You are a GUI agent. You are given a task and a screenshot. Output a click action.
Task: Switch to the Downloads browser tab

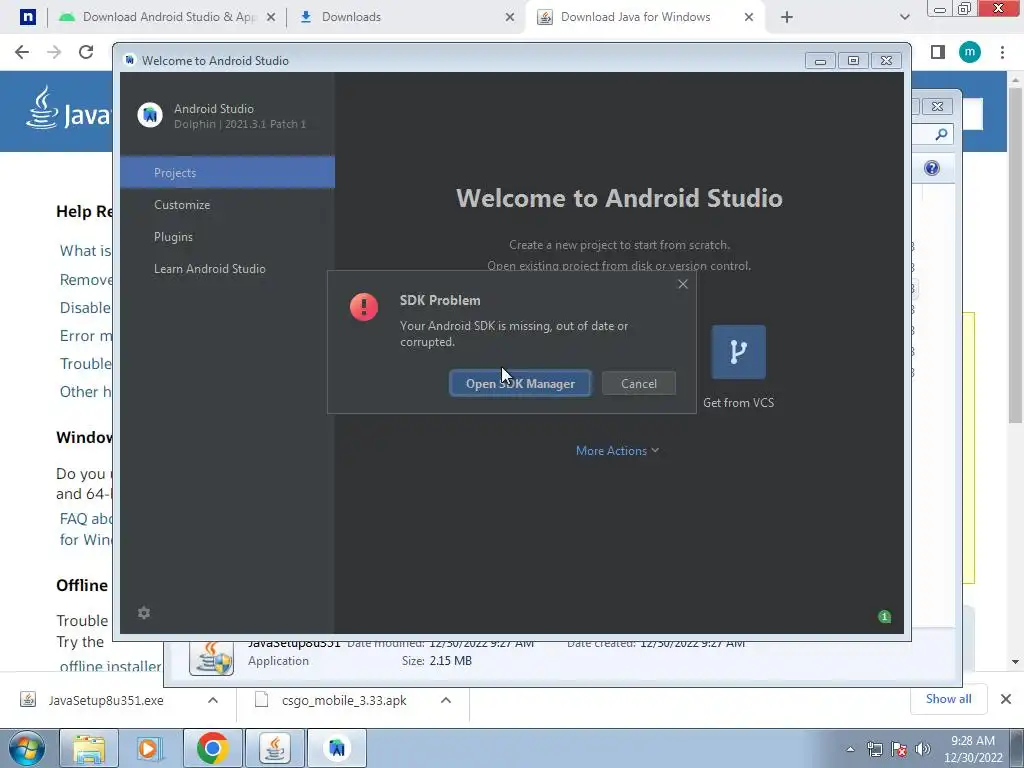pos(405,17)
